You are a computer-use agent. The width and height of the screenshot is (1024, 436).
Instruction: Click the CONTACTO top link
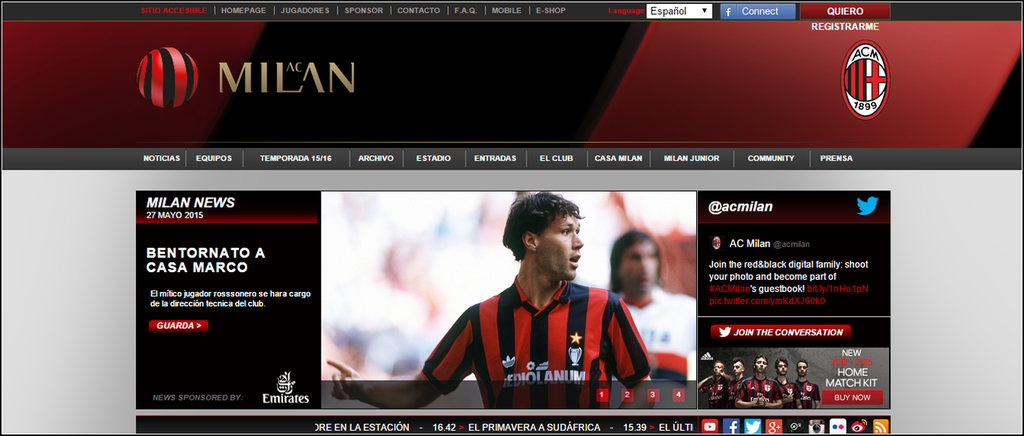[419, 10]
